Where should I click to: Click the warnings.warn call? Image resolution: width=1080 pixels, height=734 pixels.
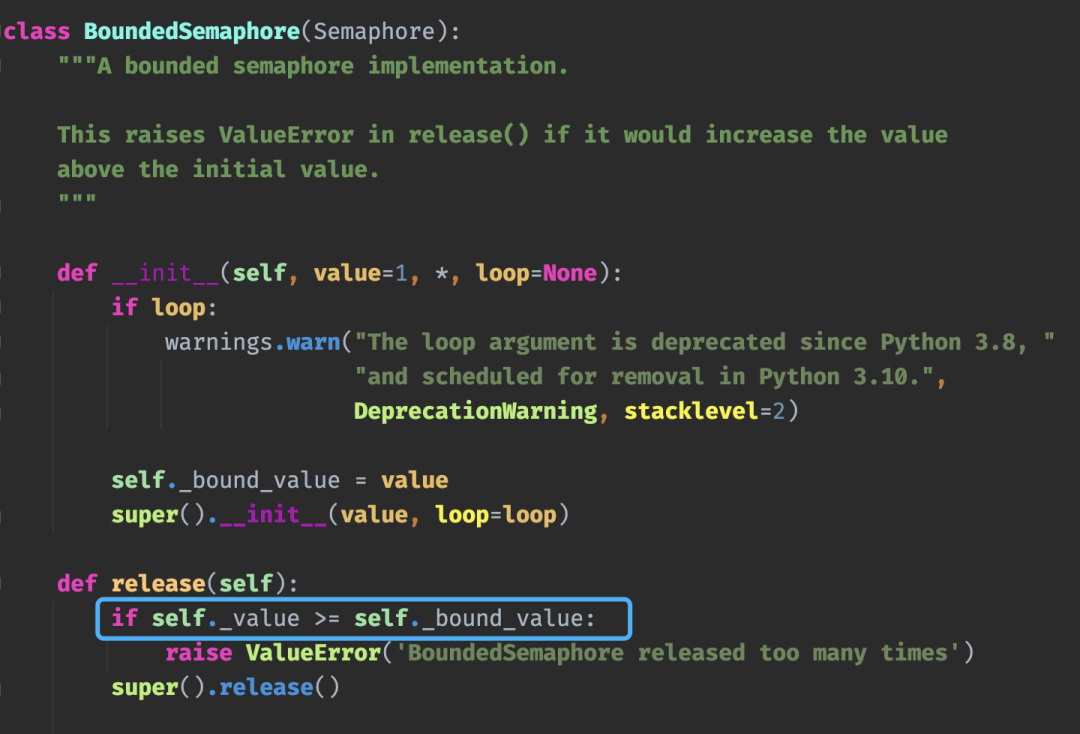click(252, 342)
